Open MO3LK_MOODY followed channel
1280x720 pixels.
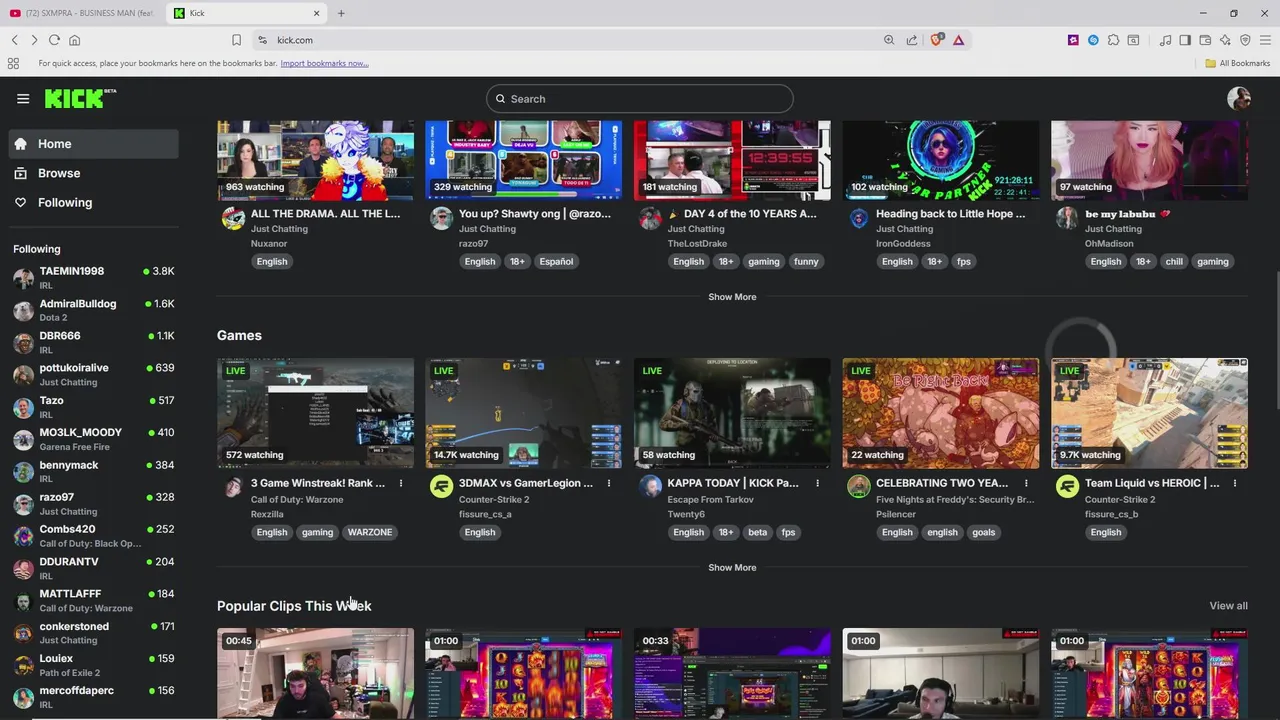coord(94,439)
